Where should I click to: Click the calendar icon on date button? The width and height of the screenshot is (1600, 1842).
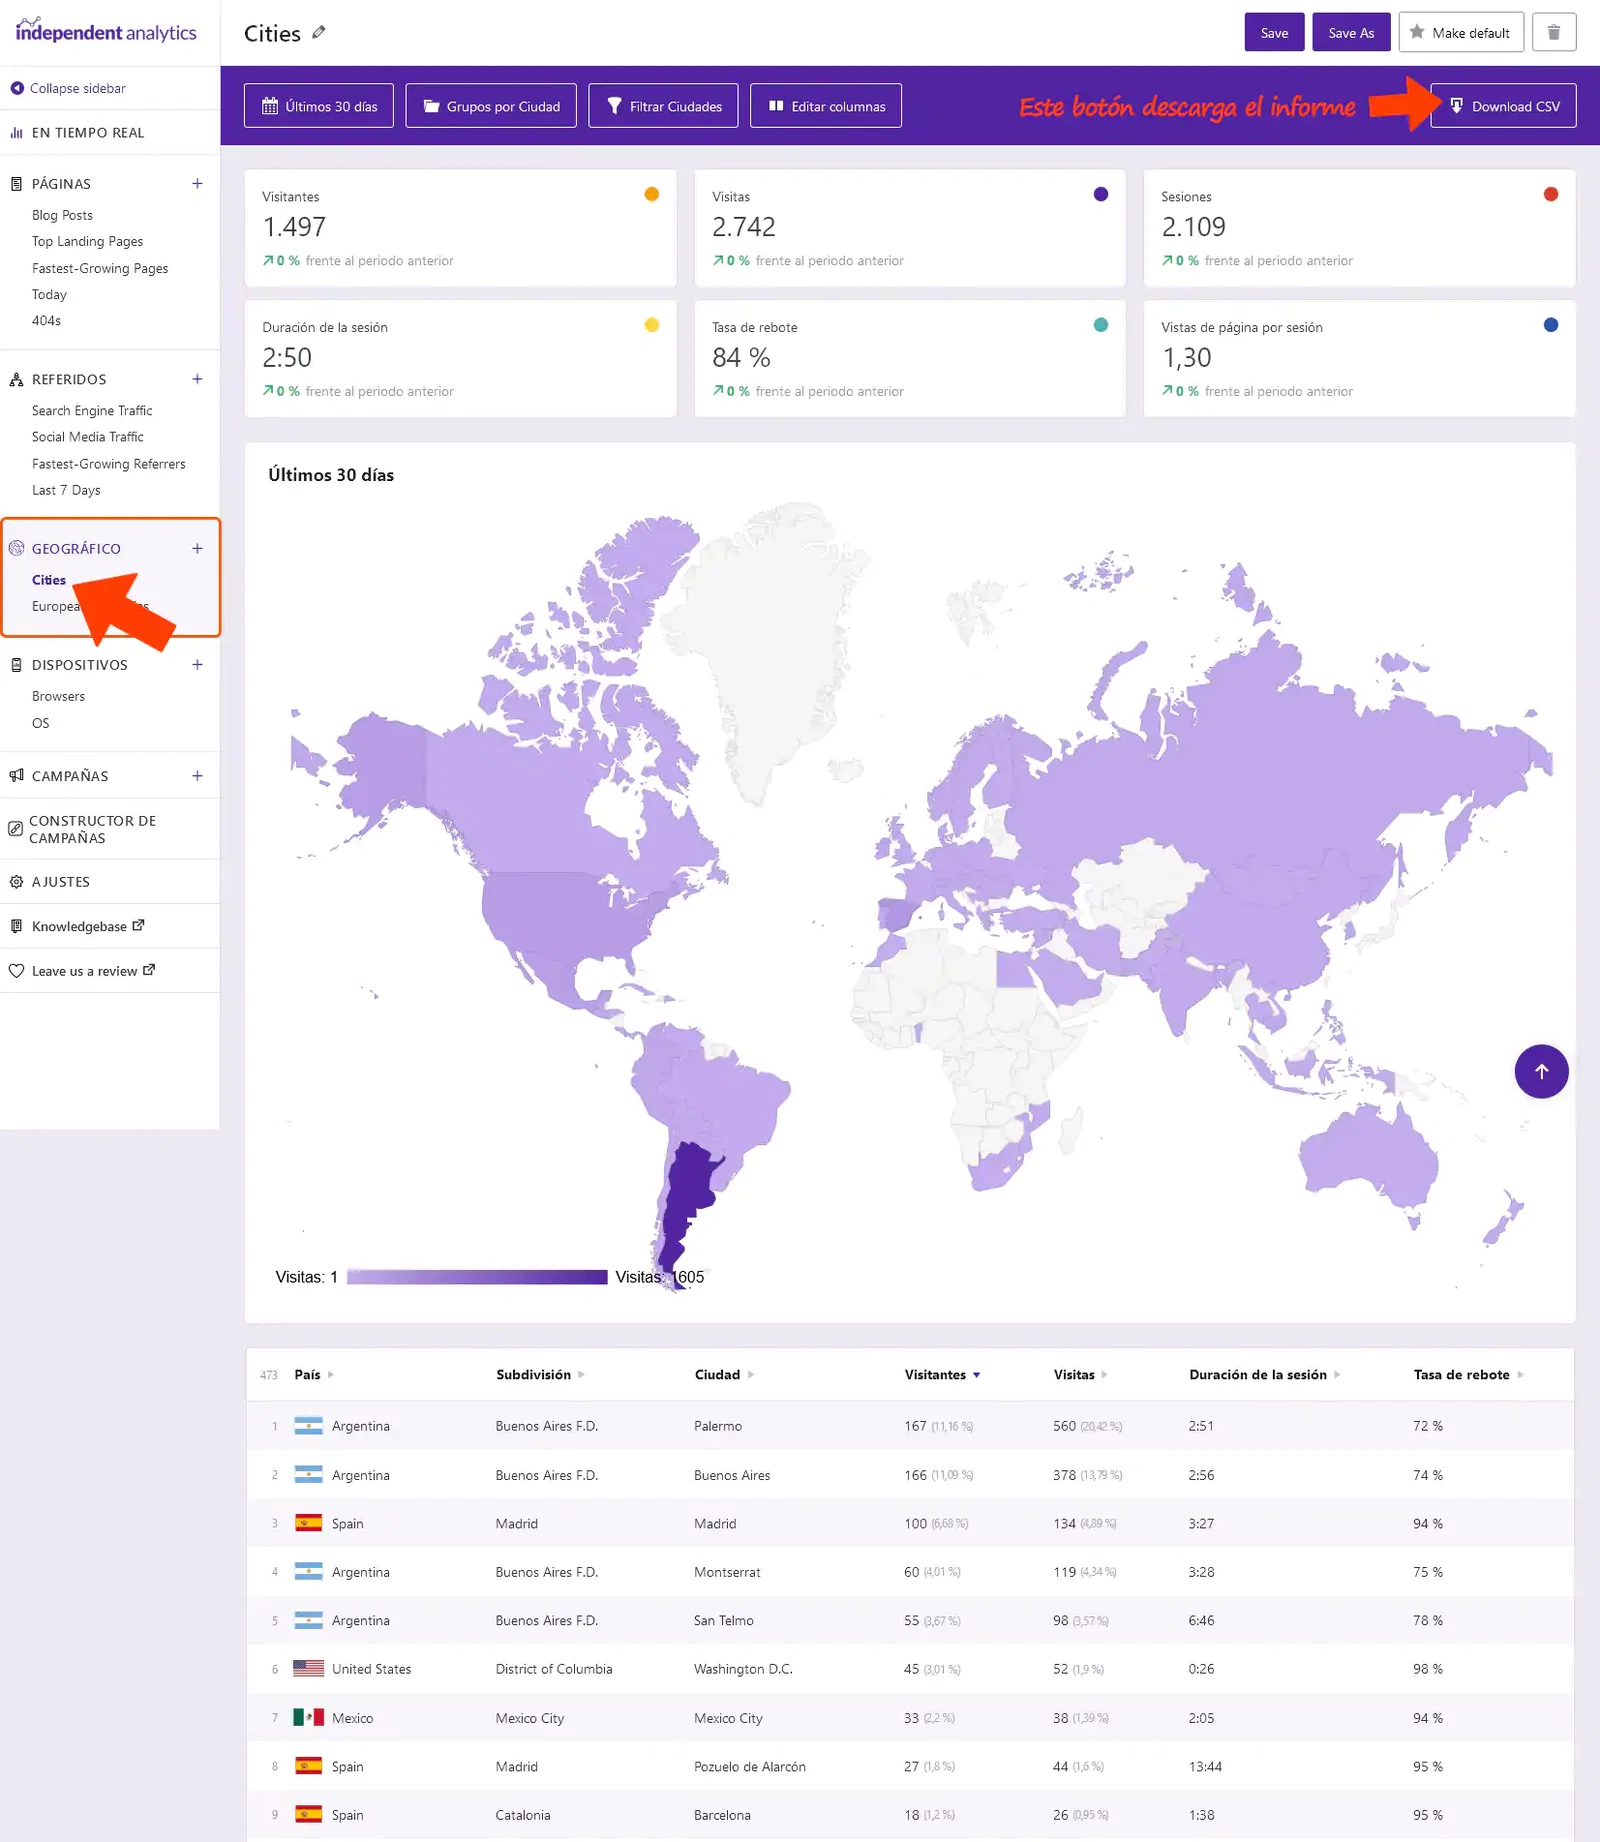click(270, 106)
